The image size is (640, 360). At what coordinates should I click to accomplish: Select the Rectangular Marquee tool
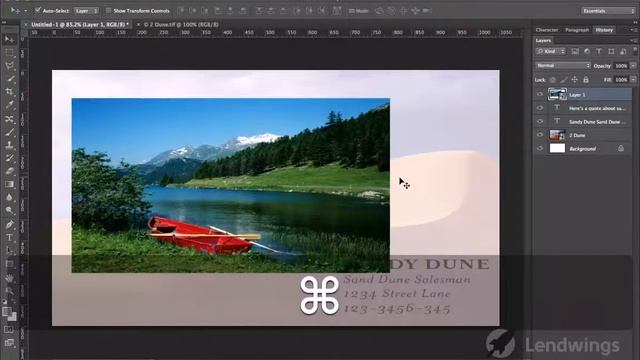coord(9,52)
